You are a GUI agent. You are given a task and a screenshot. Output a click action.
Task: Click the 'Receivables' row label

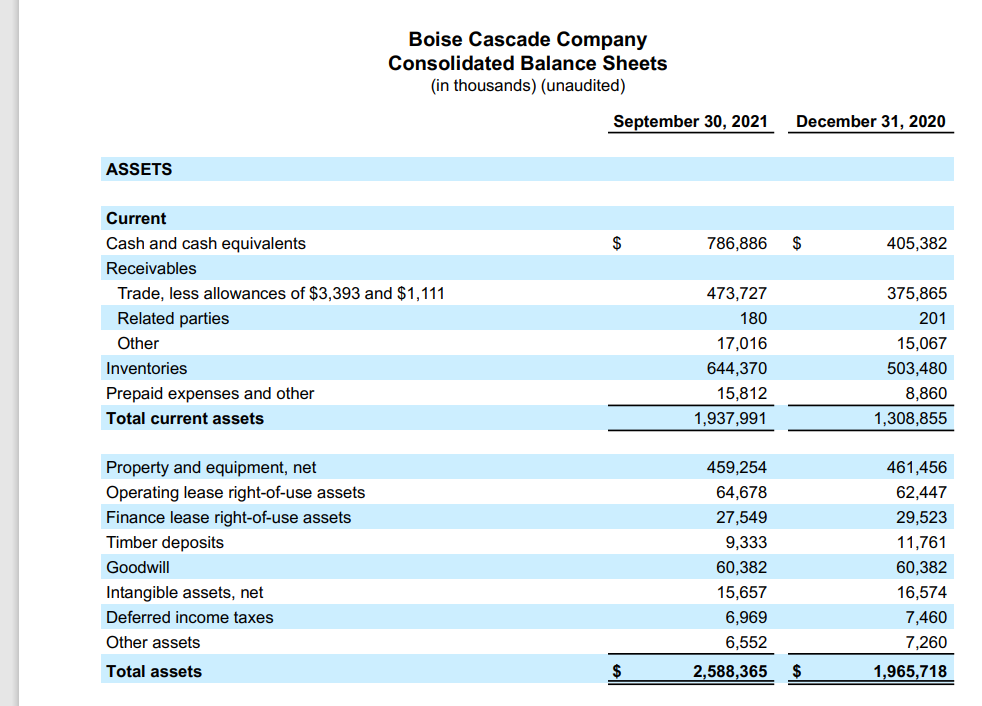(x=151, y=268)
